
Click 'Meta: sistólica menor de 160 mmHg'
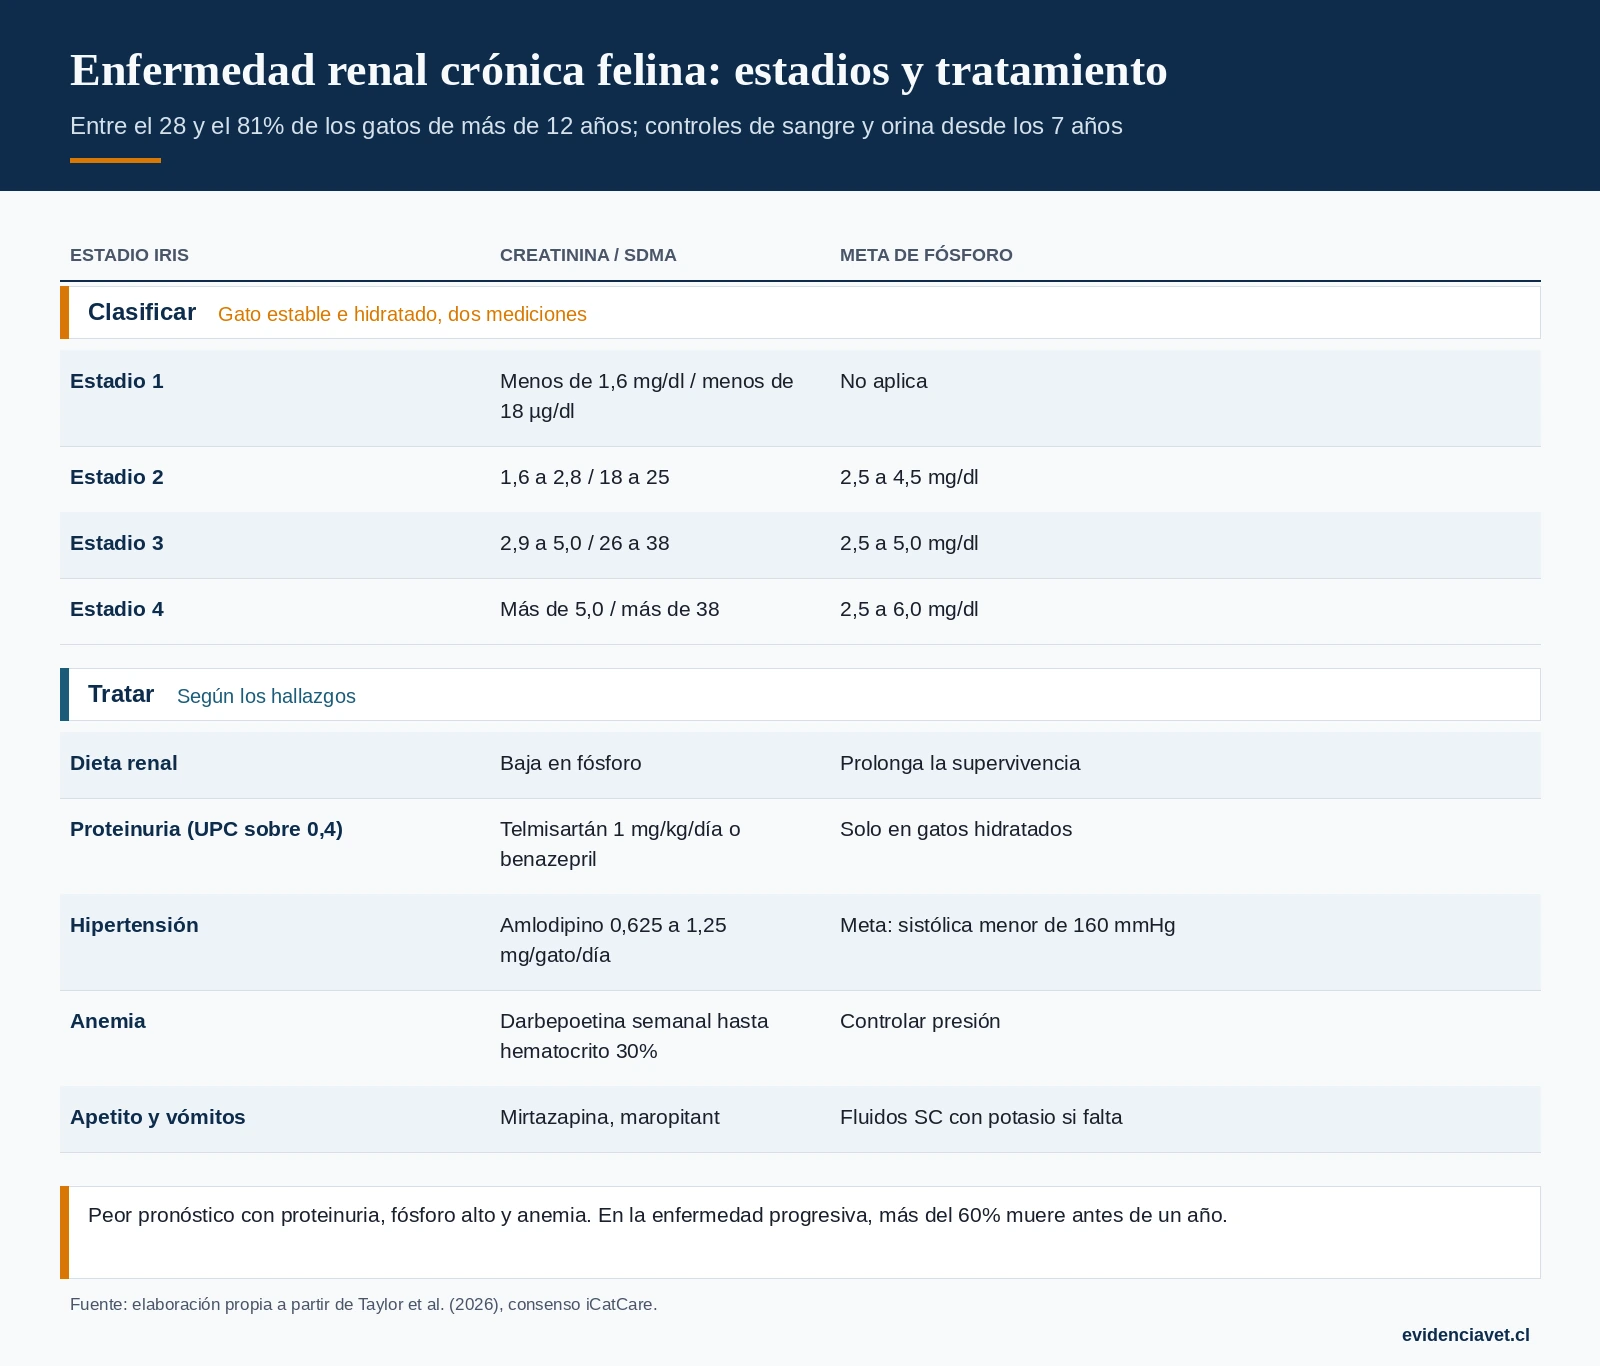(1008, 925)
